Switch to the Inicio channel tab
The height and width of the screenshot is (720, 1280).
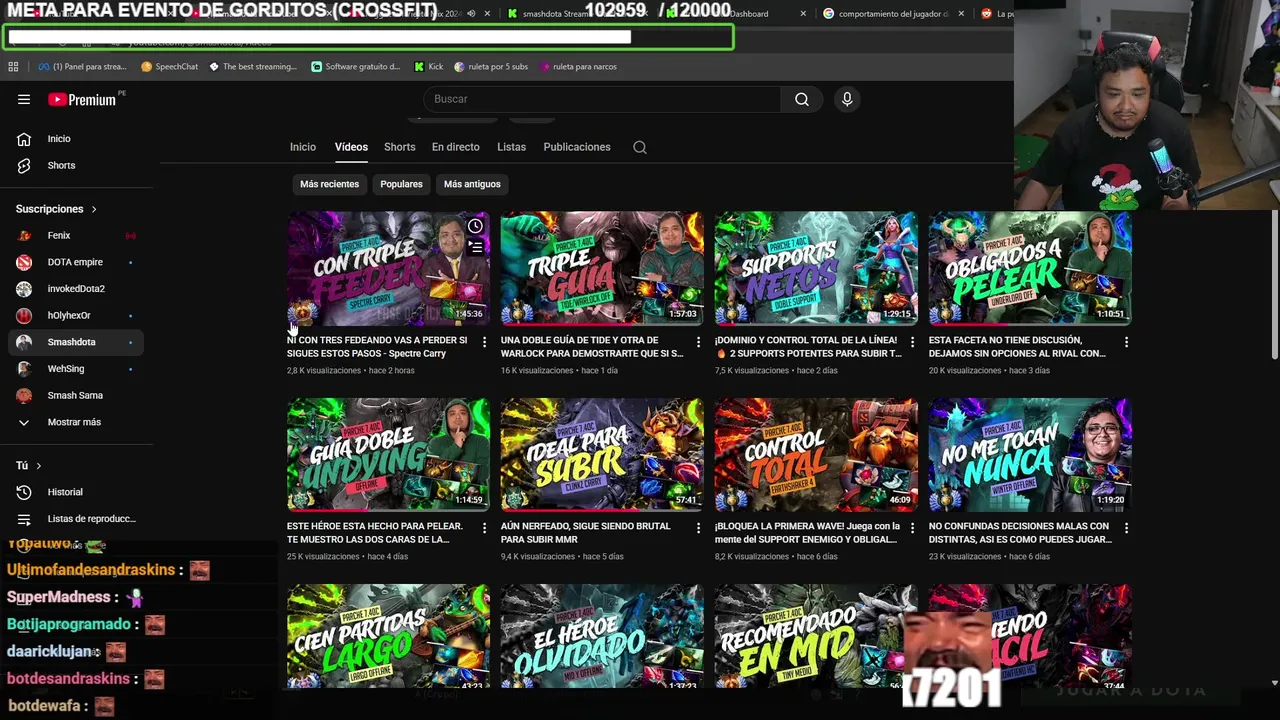click(x=303, y=147)
